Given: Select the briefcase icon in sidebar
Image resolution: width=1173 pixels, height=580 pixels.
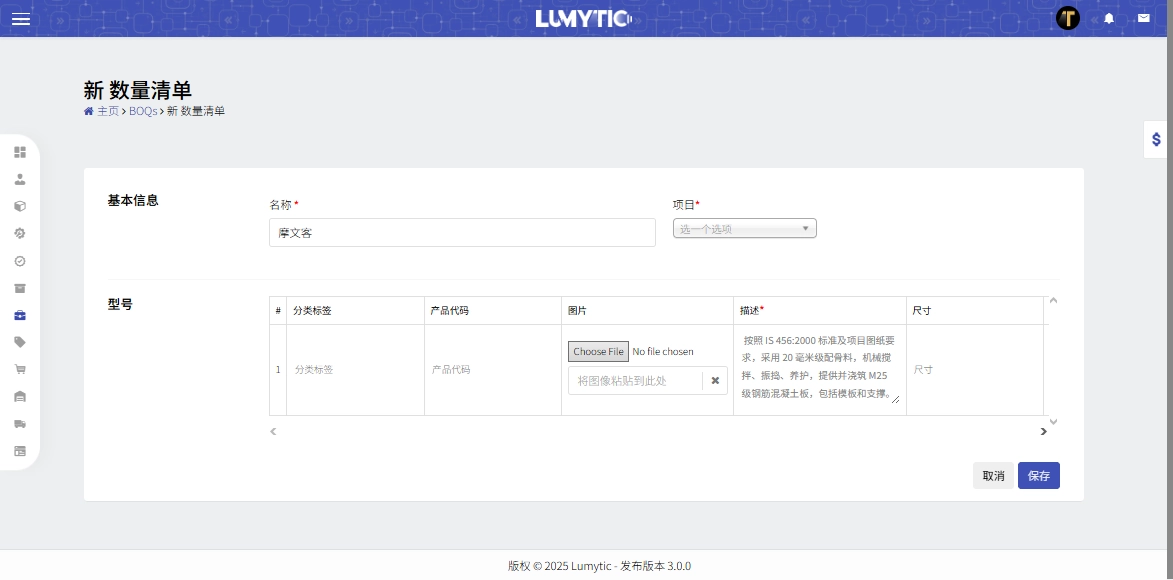Looking at the screenshot, I should coord(20,315).
